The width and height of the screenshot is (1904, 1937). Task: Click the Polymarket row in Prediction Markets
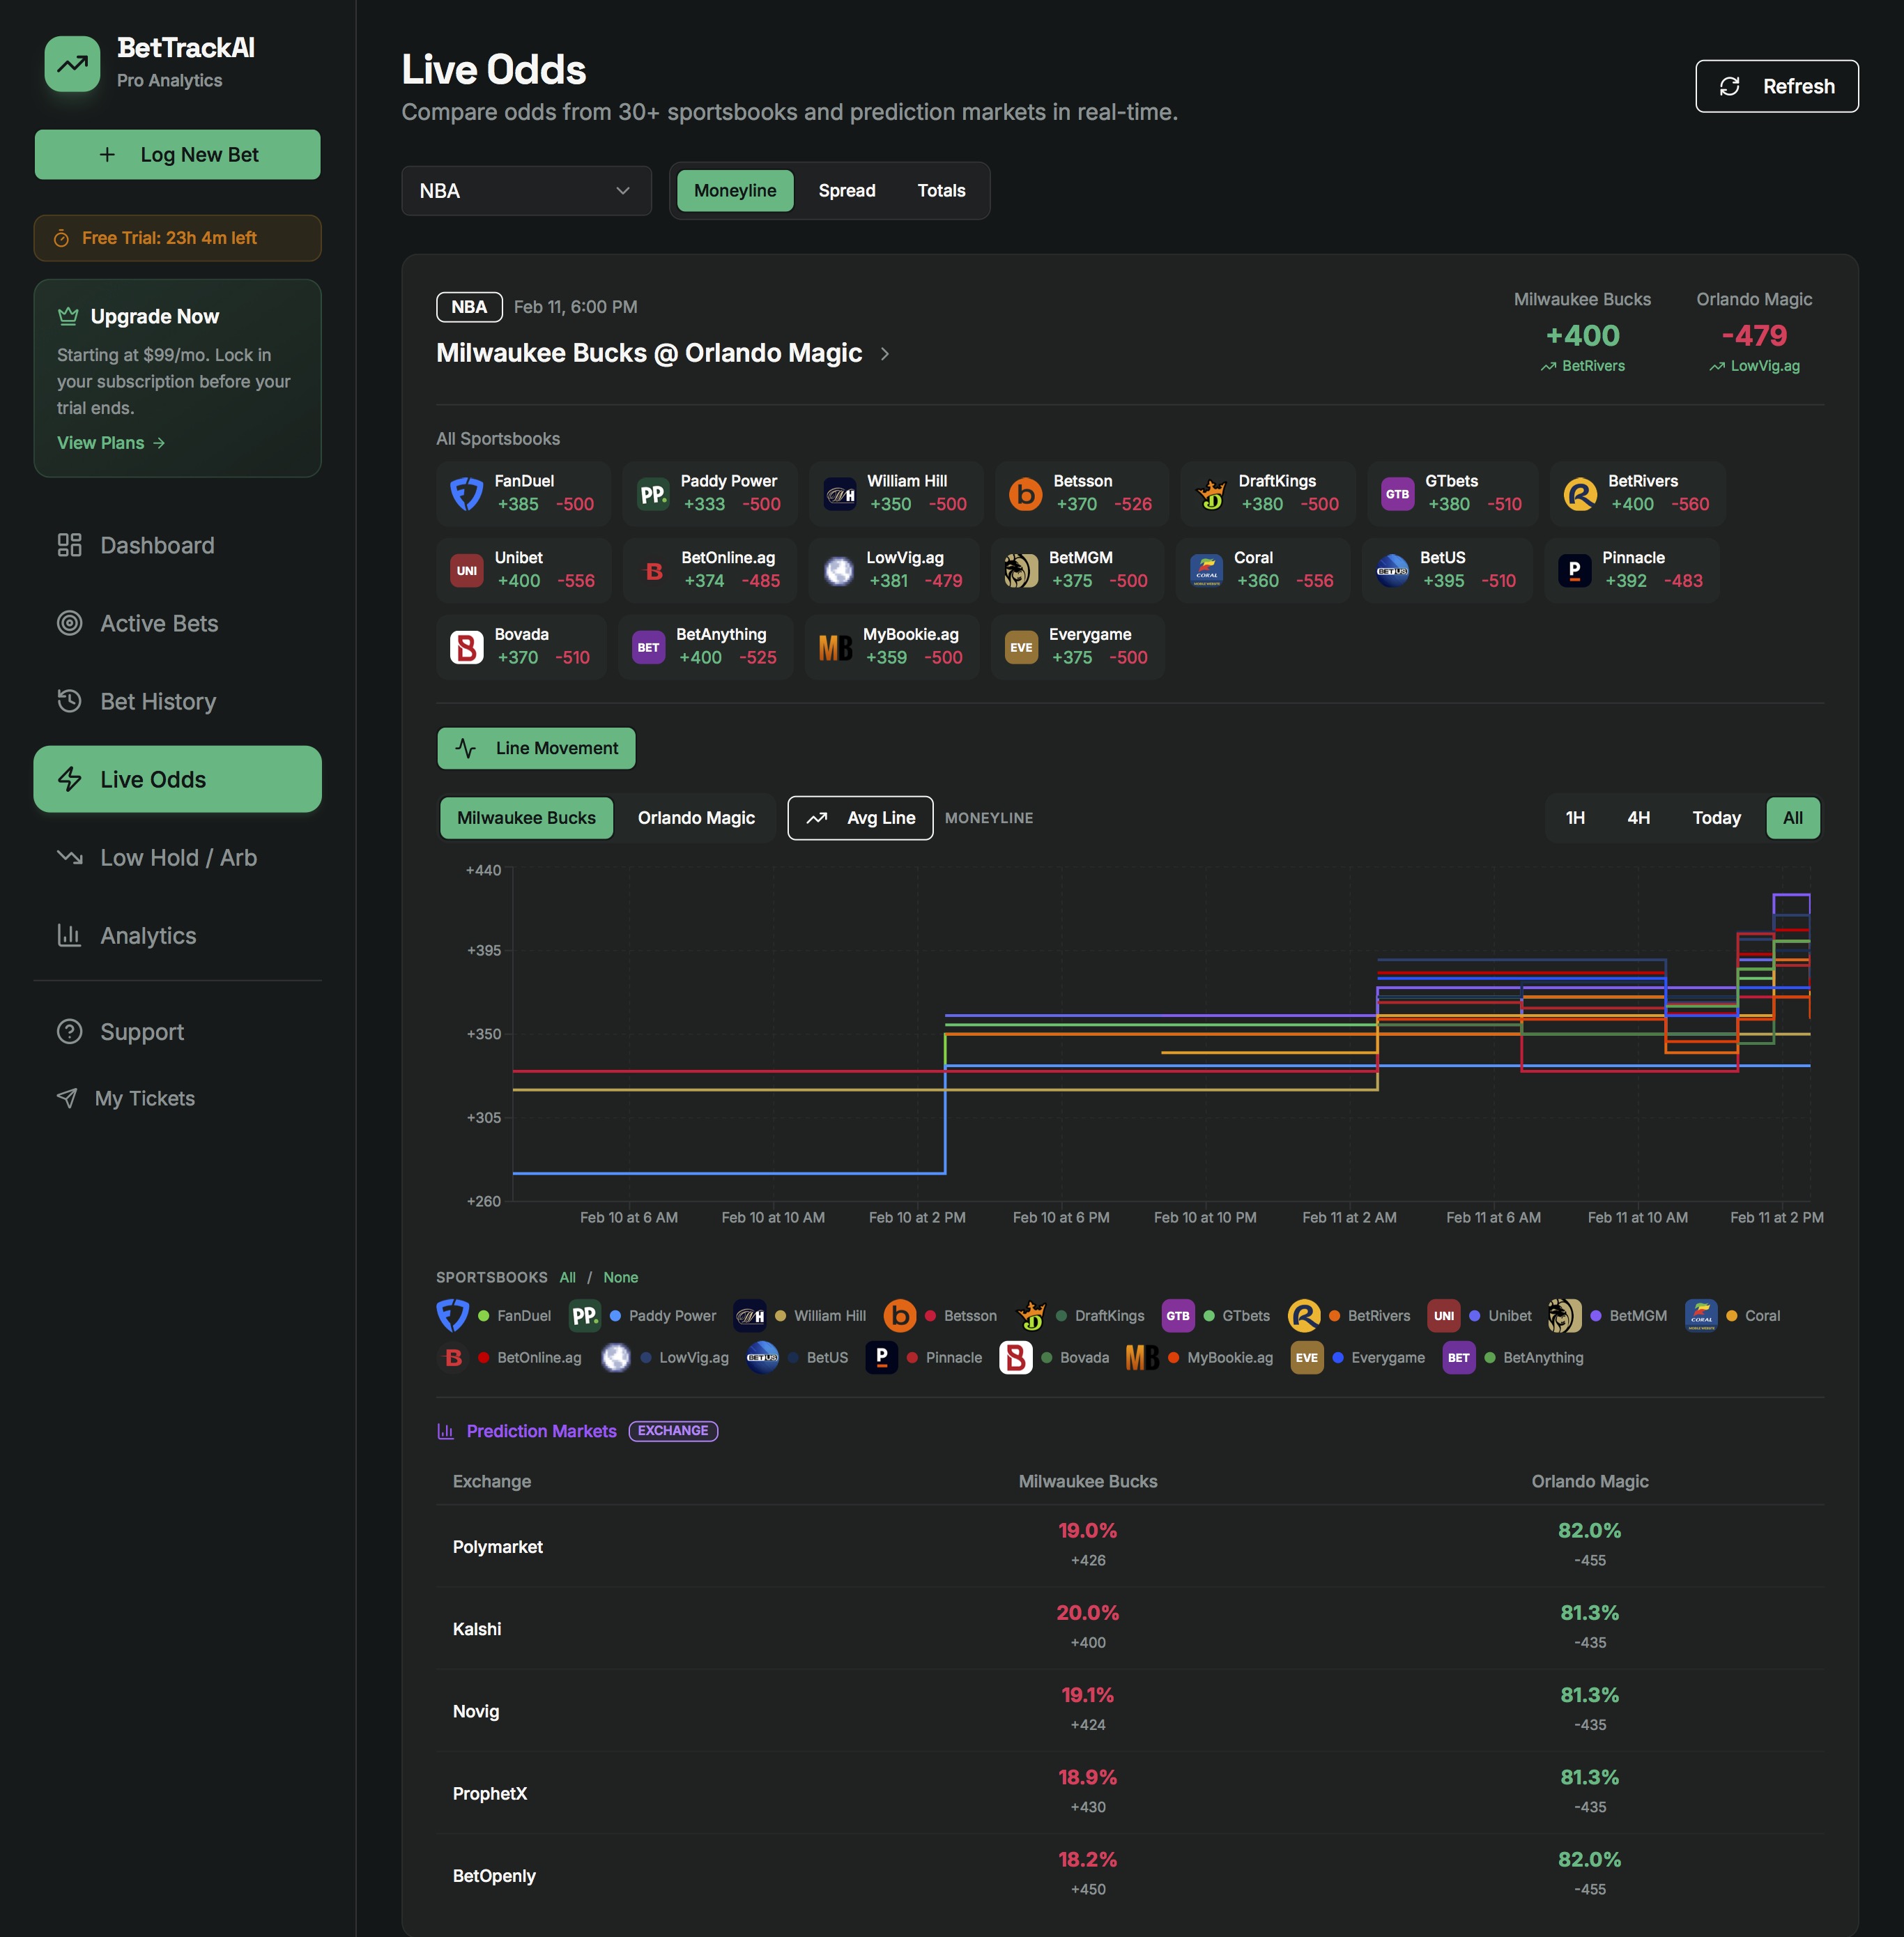pos(1129,1546)
